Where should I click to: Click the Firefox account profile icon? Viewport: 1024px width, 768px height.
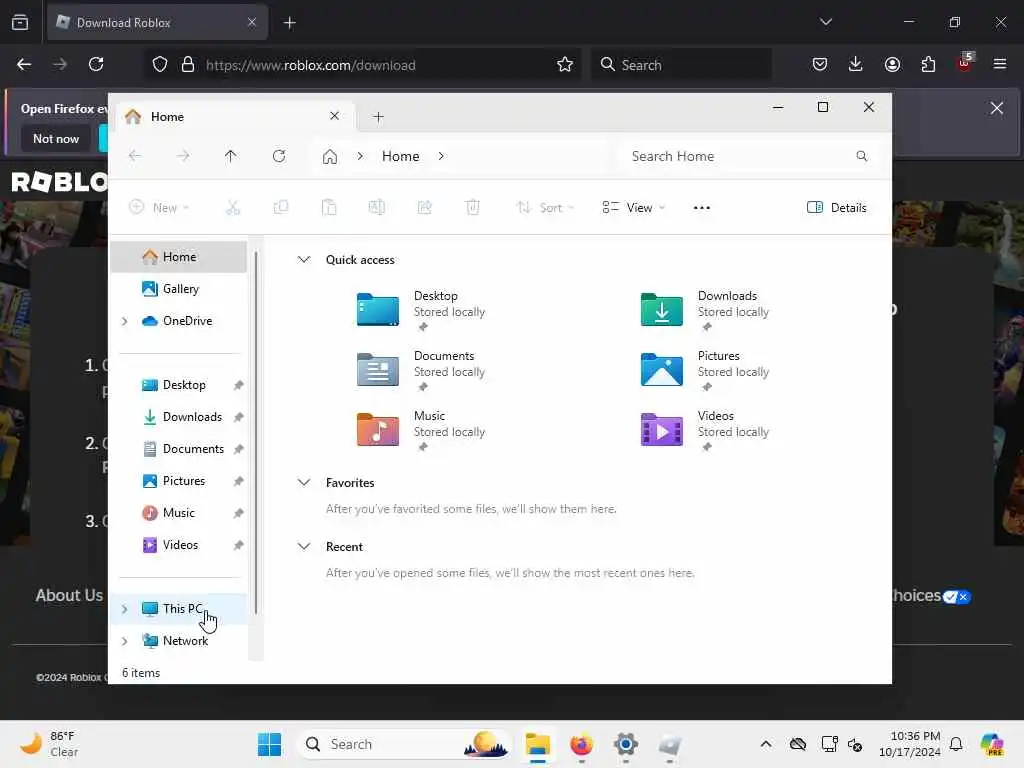coord(892,64)
